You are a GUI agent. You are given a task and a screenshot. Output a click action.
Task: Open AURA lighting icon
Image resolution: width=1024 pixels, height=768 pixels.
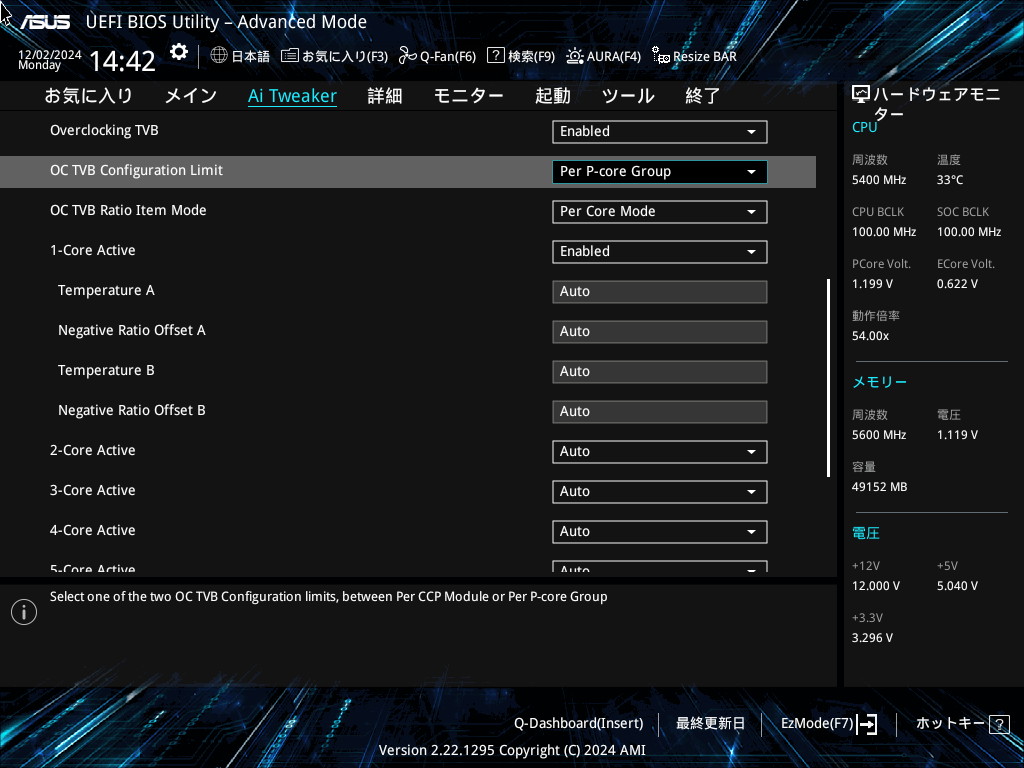click(575, 56)
